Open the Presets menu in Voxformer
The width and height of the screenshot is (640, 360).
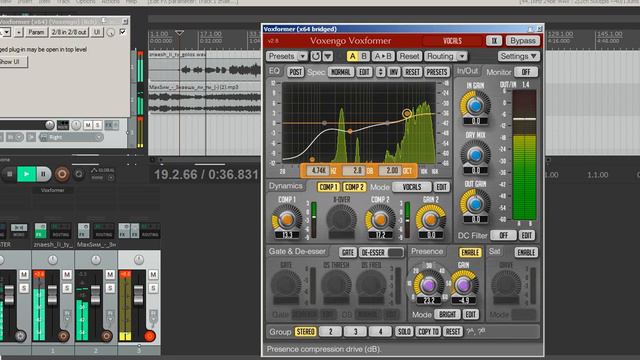[x=287, y=56]
